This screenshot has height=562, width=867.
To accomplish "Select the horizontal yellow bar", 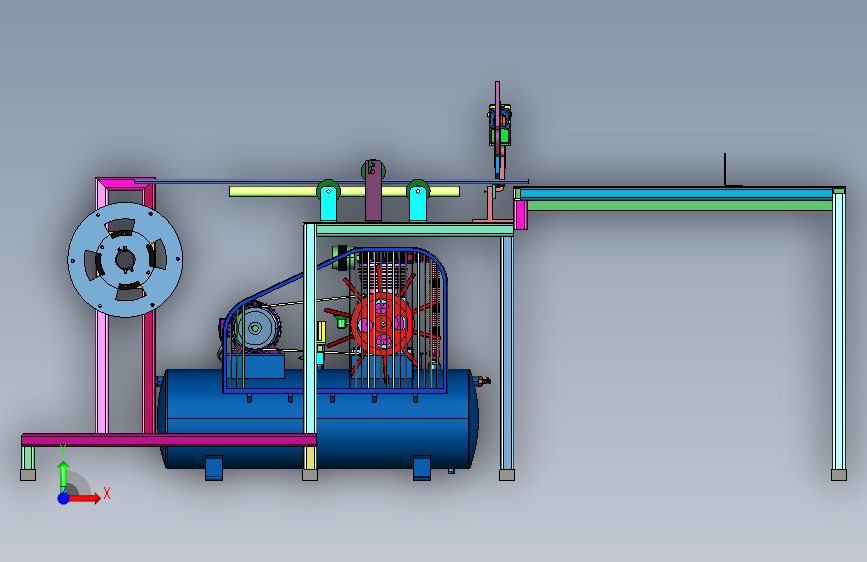I will click(344, 191).
